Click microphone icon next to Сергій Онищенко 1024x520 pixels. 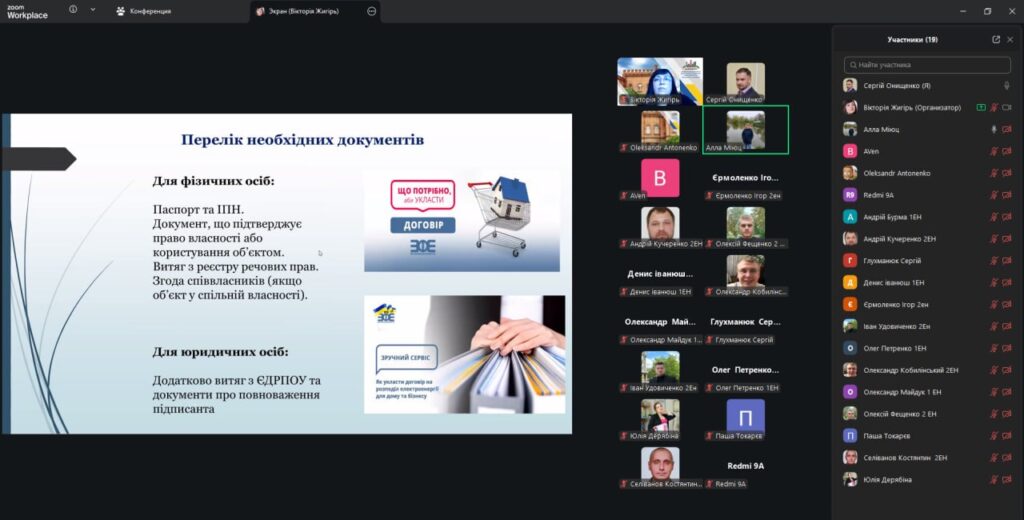point(1007,86)
